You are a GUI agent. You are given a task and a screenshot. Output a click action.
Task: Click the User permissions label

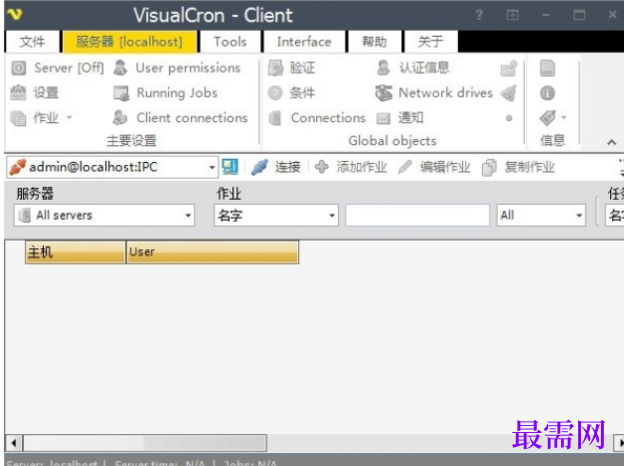pyautogui.click(x=188, y=68)
